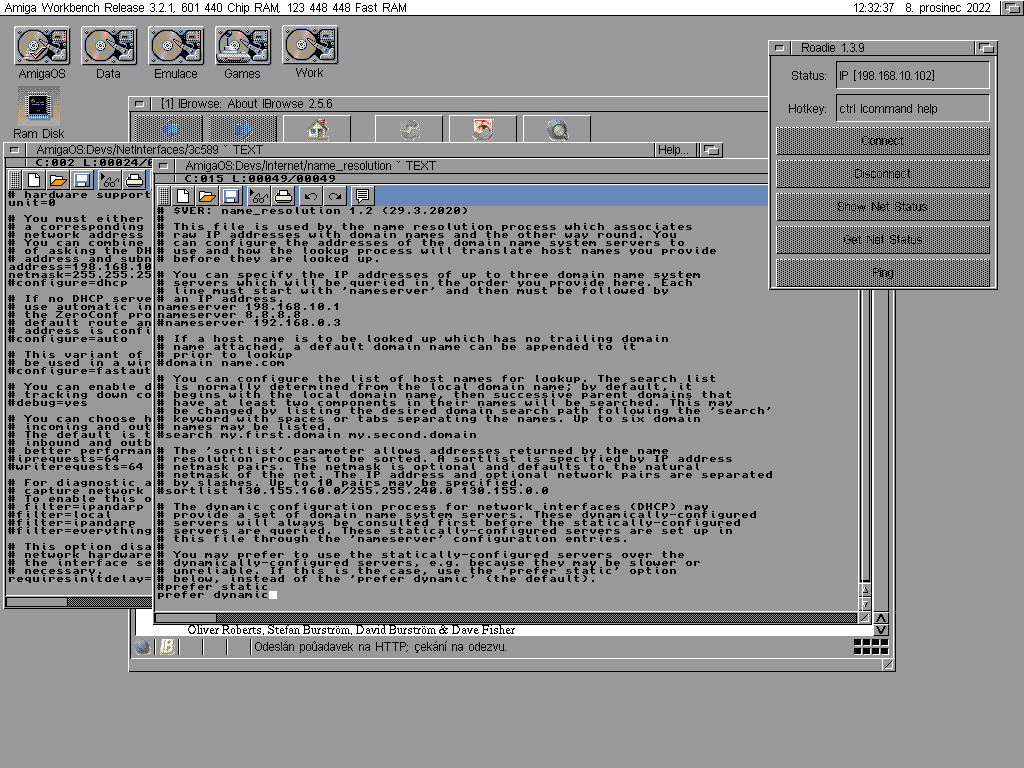Screen dimensions: 1024x768
Task: Click Open file icon in name_resolution editor
Action: (207, 196)
